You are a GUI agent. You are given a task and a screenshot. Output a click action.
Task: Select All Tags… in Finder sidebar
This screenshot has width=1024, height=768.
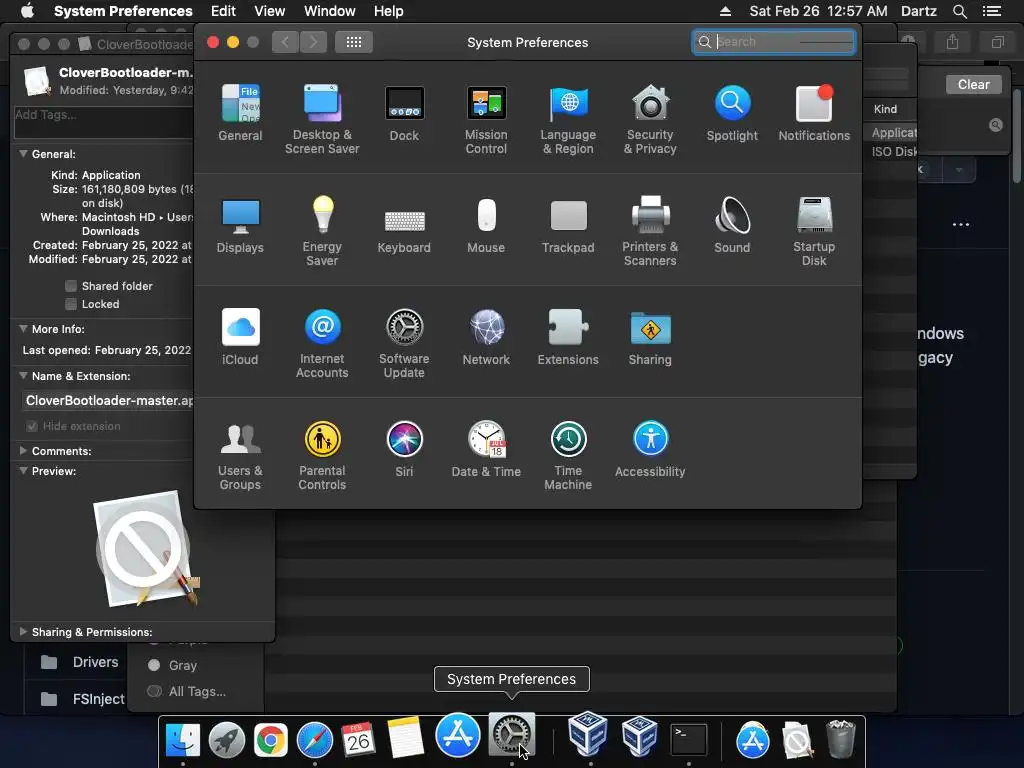[x=197, y=692]
